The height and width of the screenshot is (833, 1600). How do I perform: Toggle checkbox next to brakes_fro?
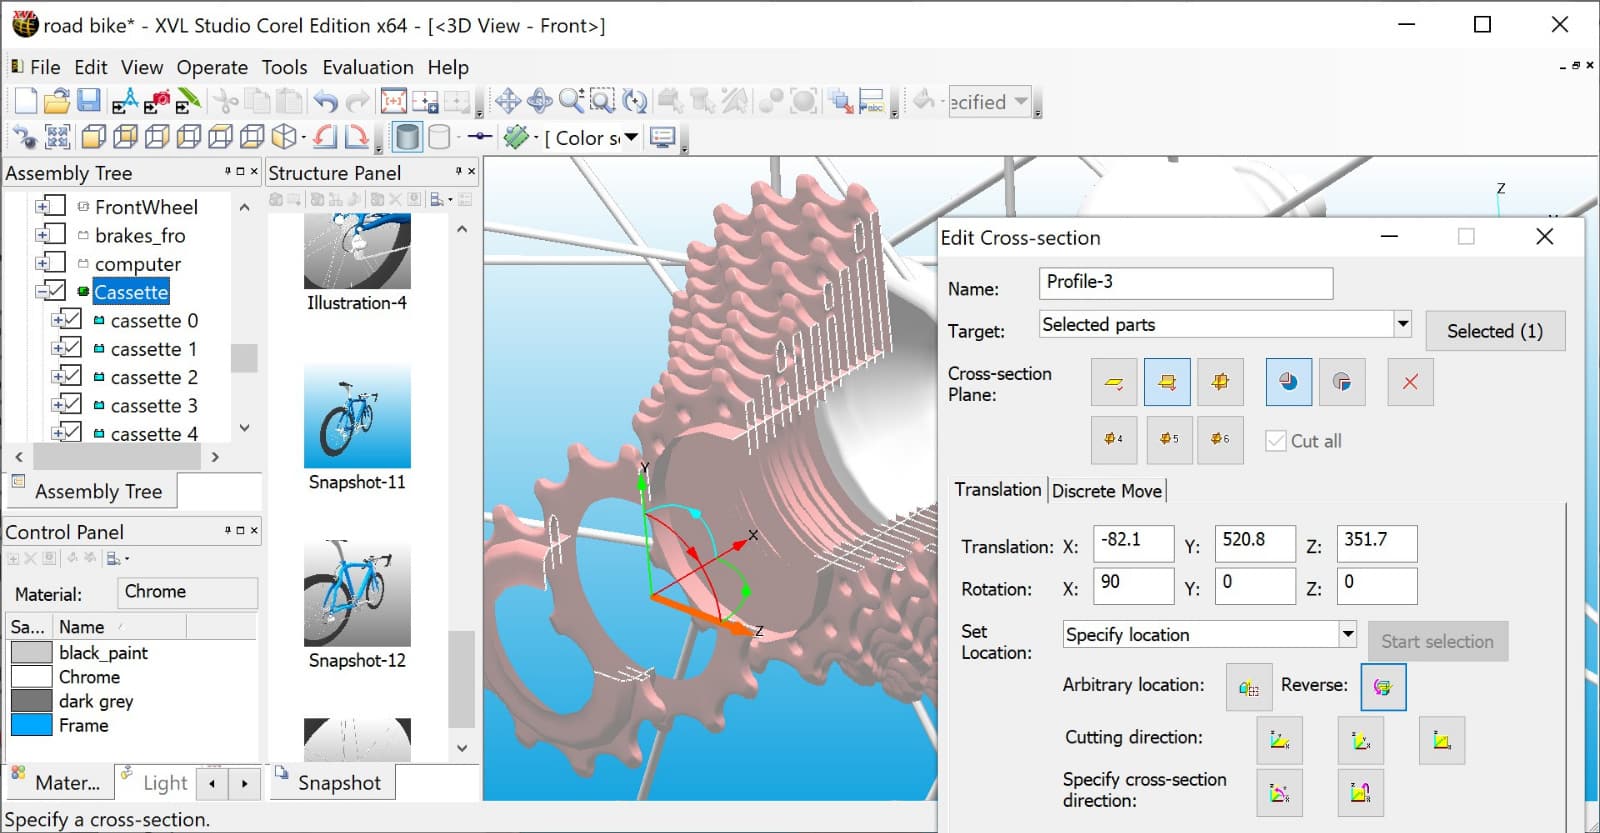point(55,235)
